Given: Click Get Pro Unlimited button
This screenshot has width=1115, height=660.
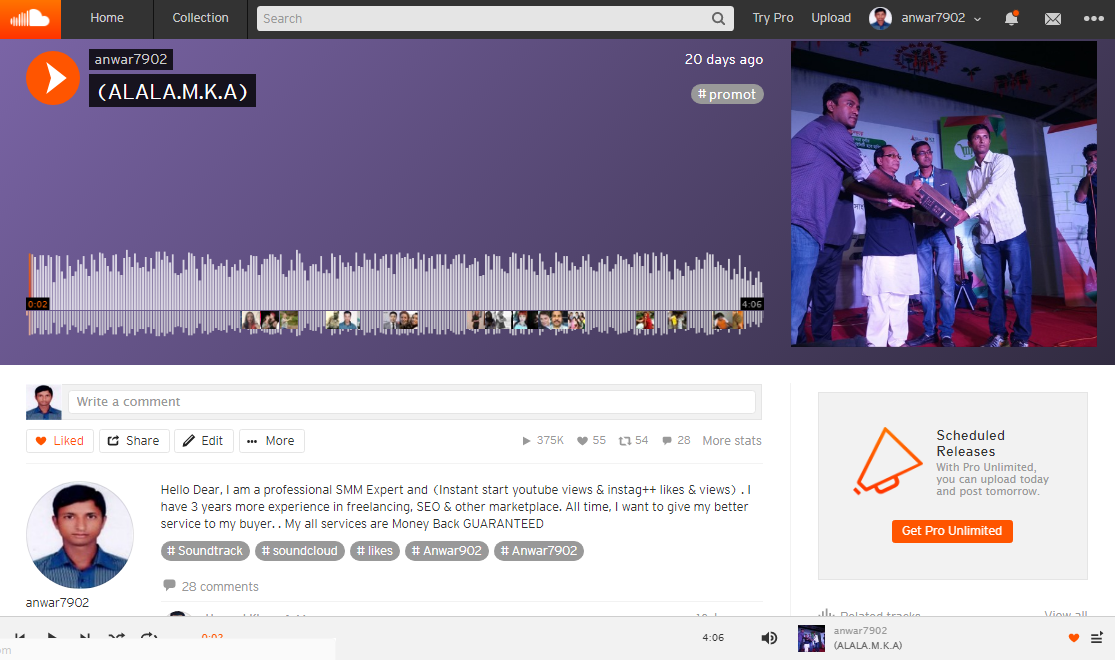Looking at the screenshot, I should point(951,531).
